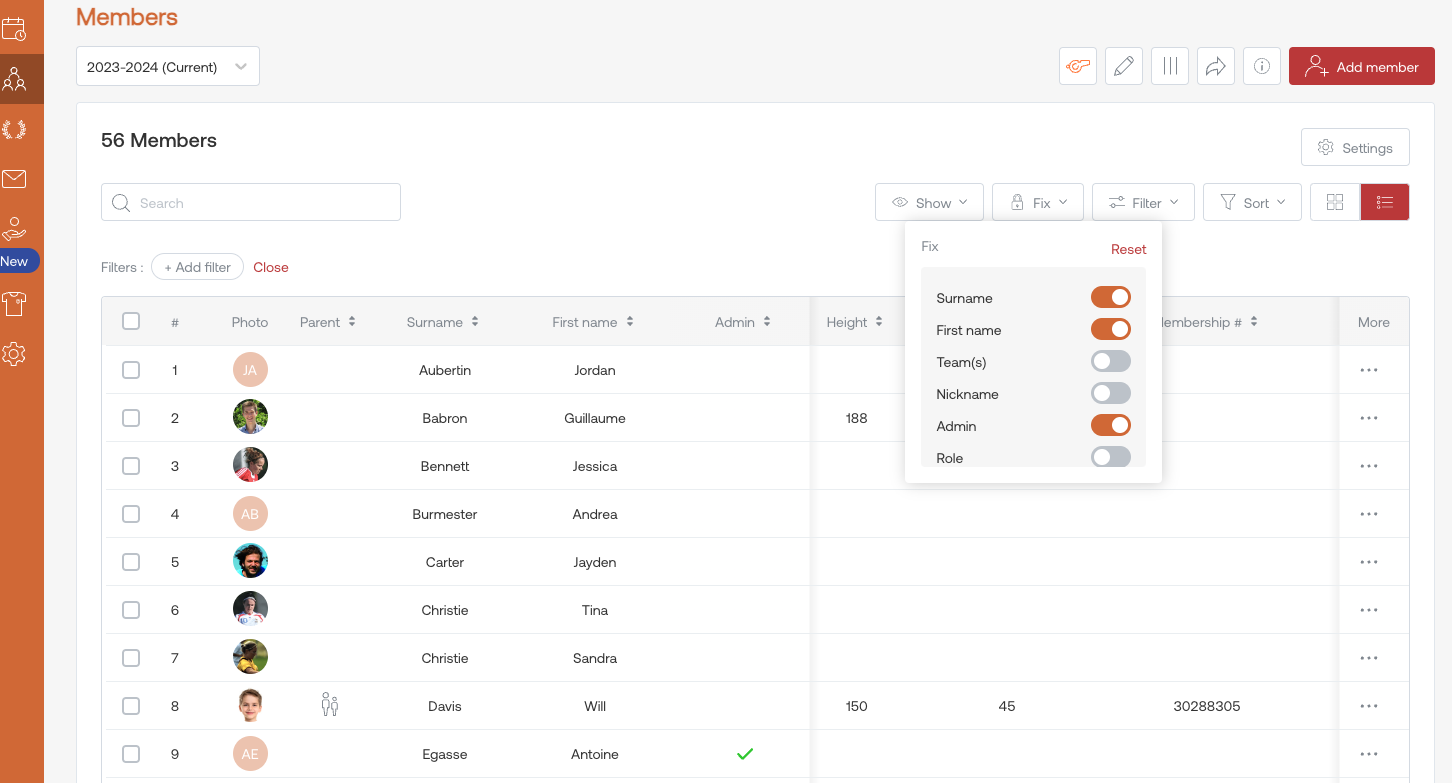The height and width of the screenshot is (783, 1452).
Task: Sort by Parent column header
Action: pyautogui.click(x=328, y=322)
